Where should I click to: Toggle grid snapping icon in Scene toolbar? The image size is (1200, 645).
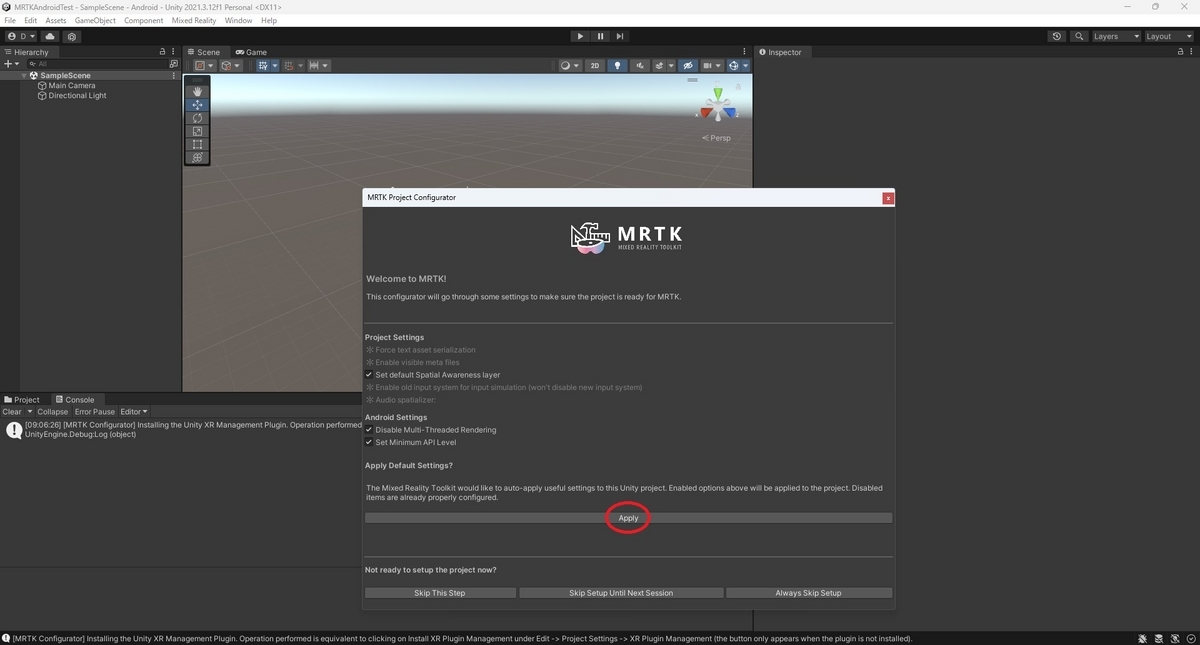click(x=292, y=66)
